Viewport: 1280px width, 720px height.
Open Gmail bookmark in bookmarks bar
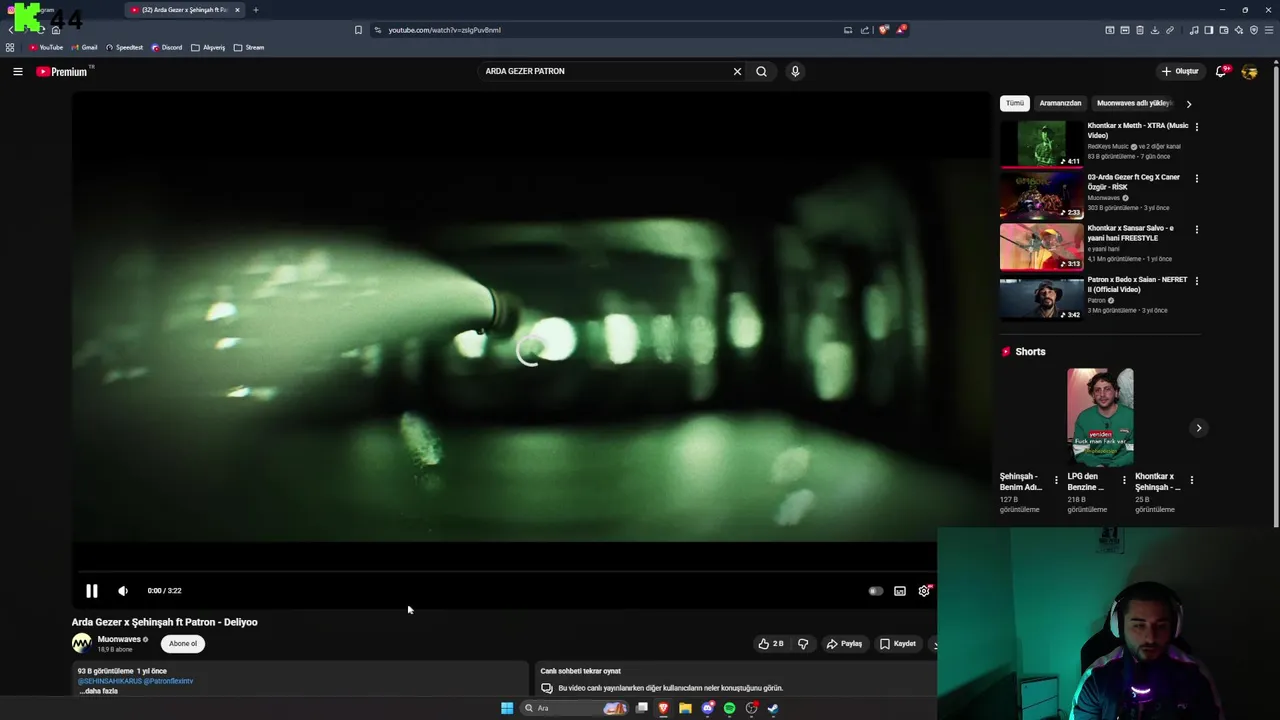[x=84, y=47]
